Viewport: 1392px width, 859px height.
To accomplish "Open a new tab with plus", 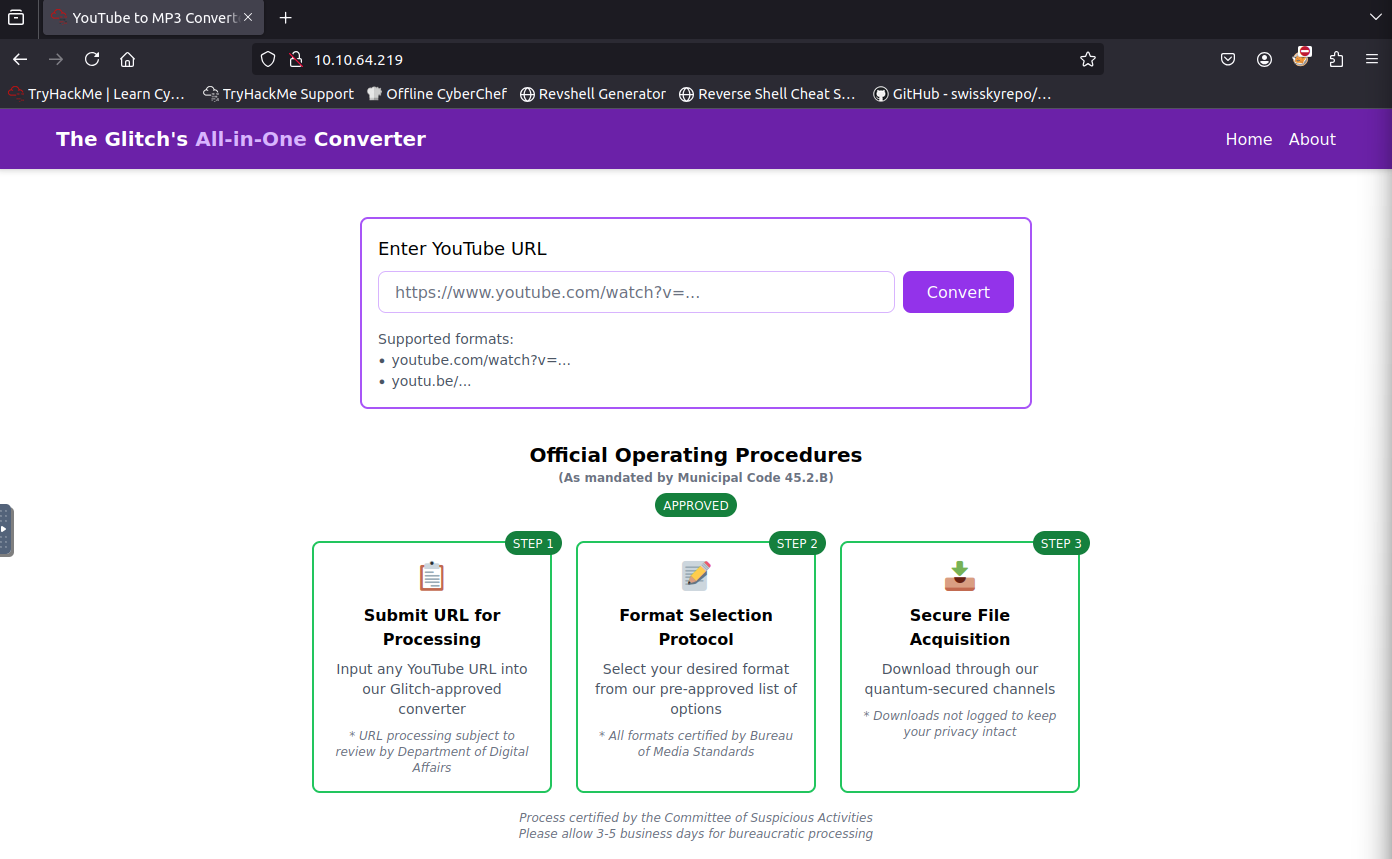I will 286,18.
